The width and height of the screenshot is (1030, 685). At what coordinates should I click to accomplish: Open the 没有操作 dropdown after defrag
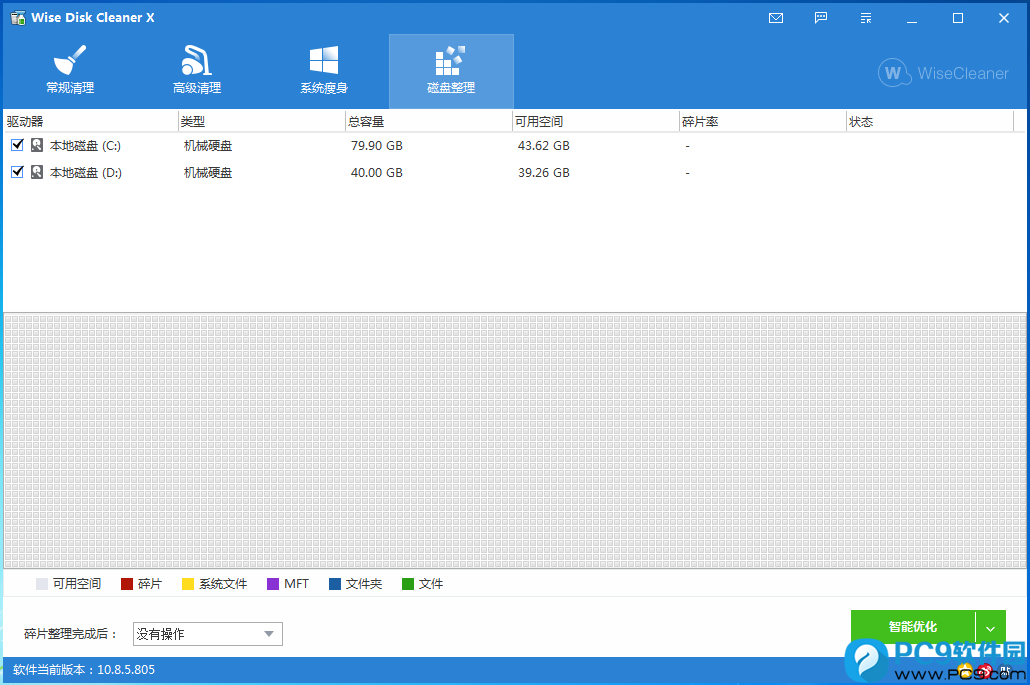click(208, 634)
